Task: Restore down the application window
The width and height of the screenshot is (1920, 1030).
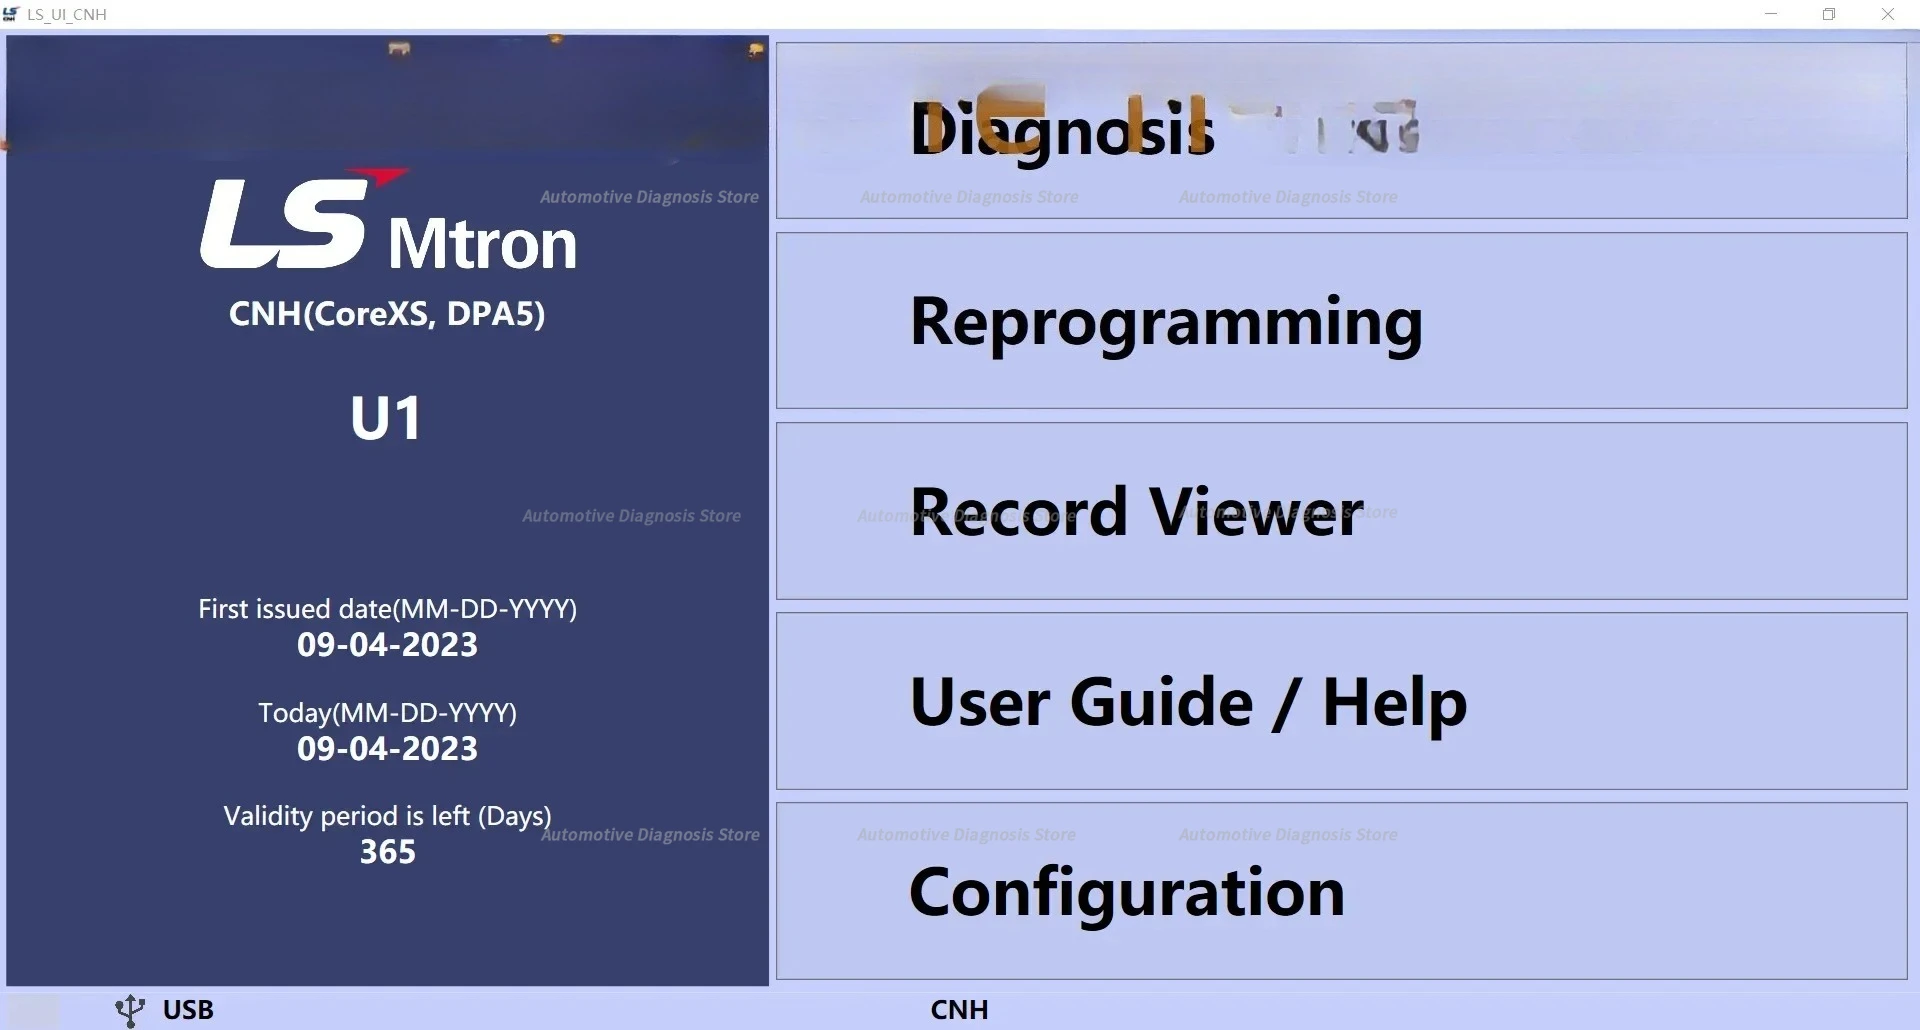Action: click(x=1829, y=14)
